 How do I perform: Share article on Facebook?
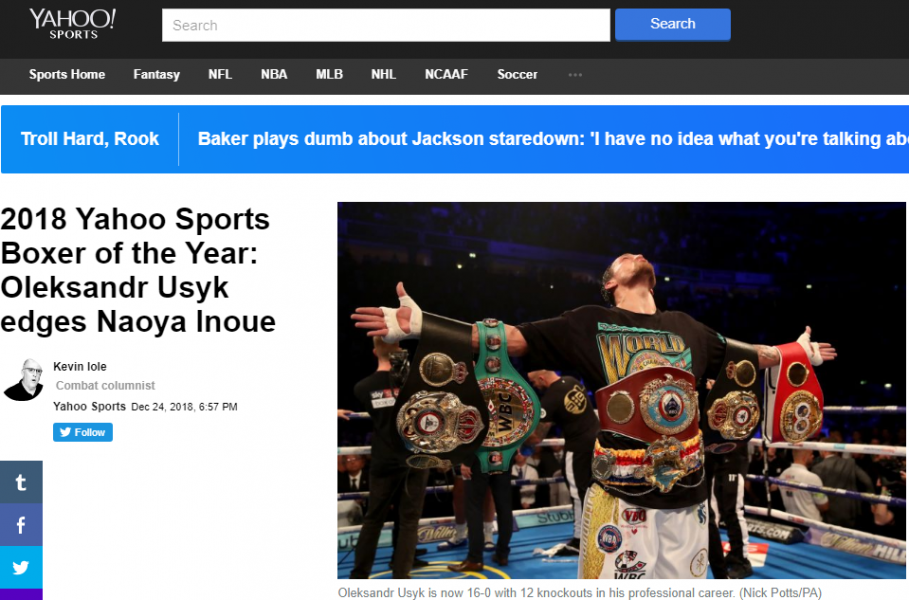[21, 525]
